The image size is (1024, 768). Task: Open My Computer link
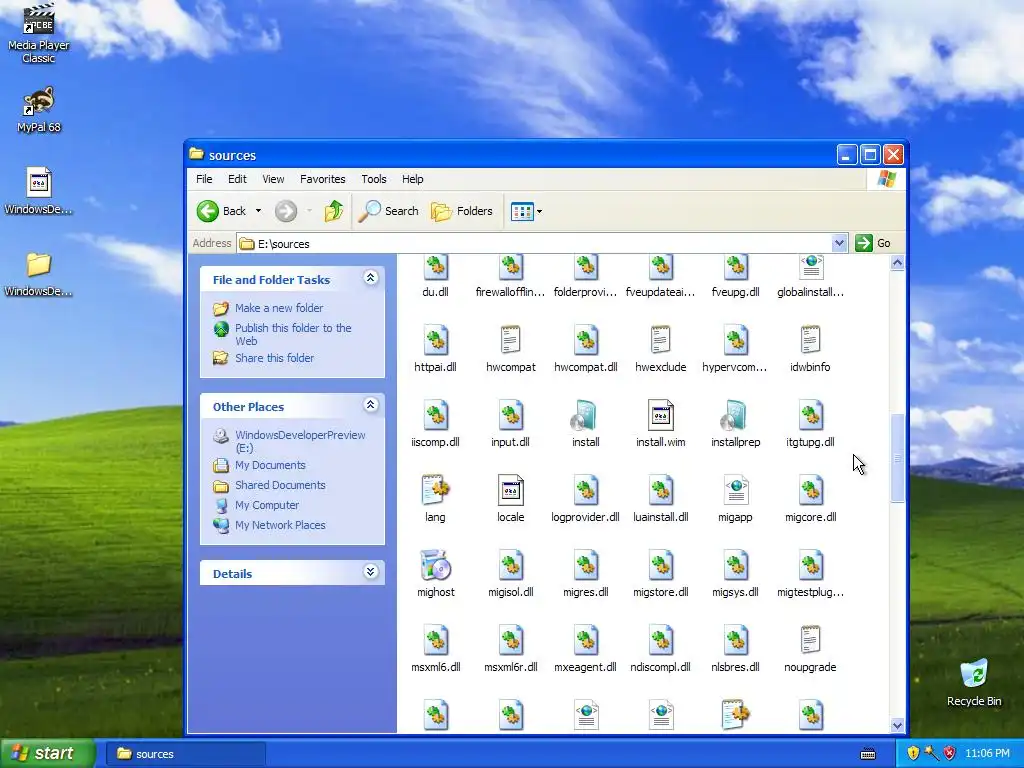tap(267, 505)
